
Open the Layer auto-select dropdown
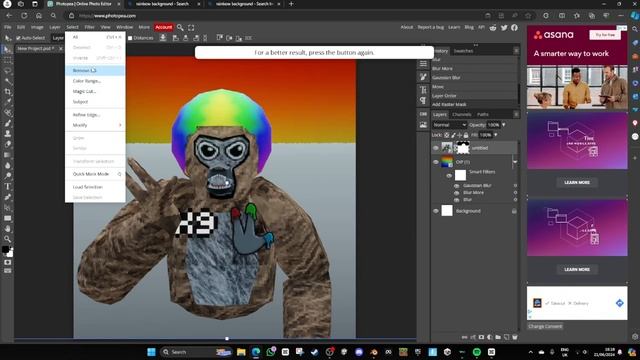58,38
